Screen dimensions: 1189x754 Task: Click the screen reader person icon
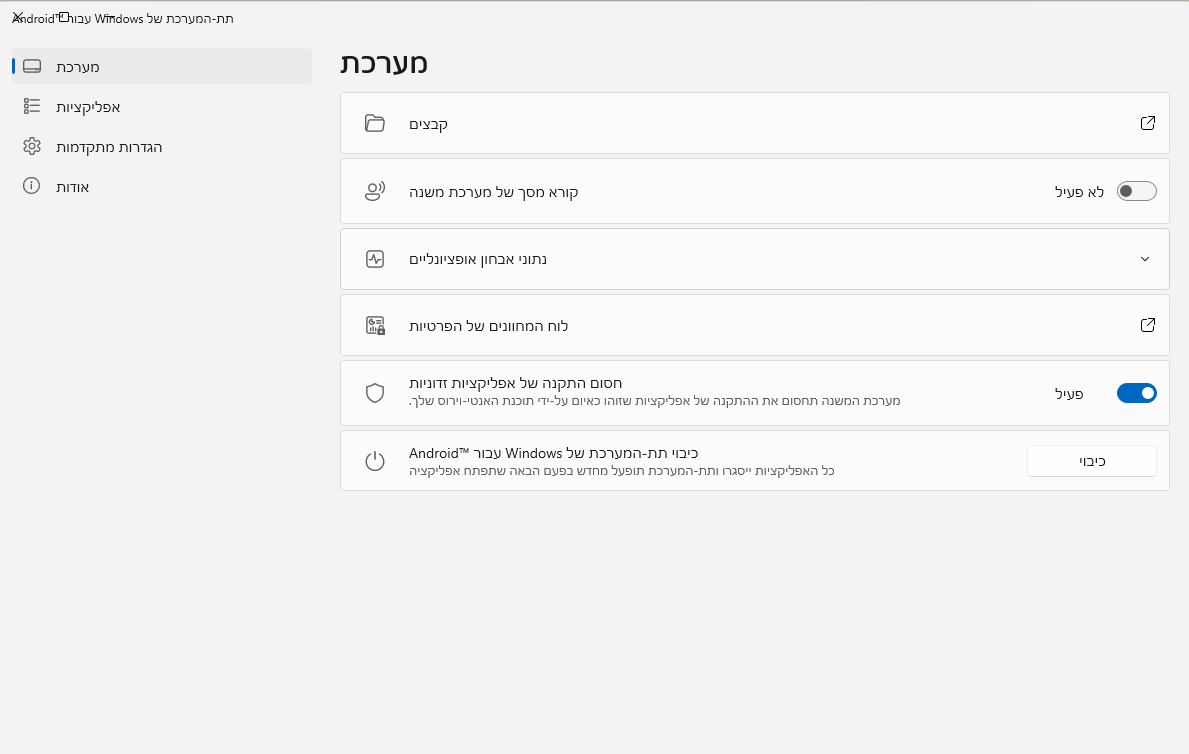[375, 191]
